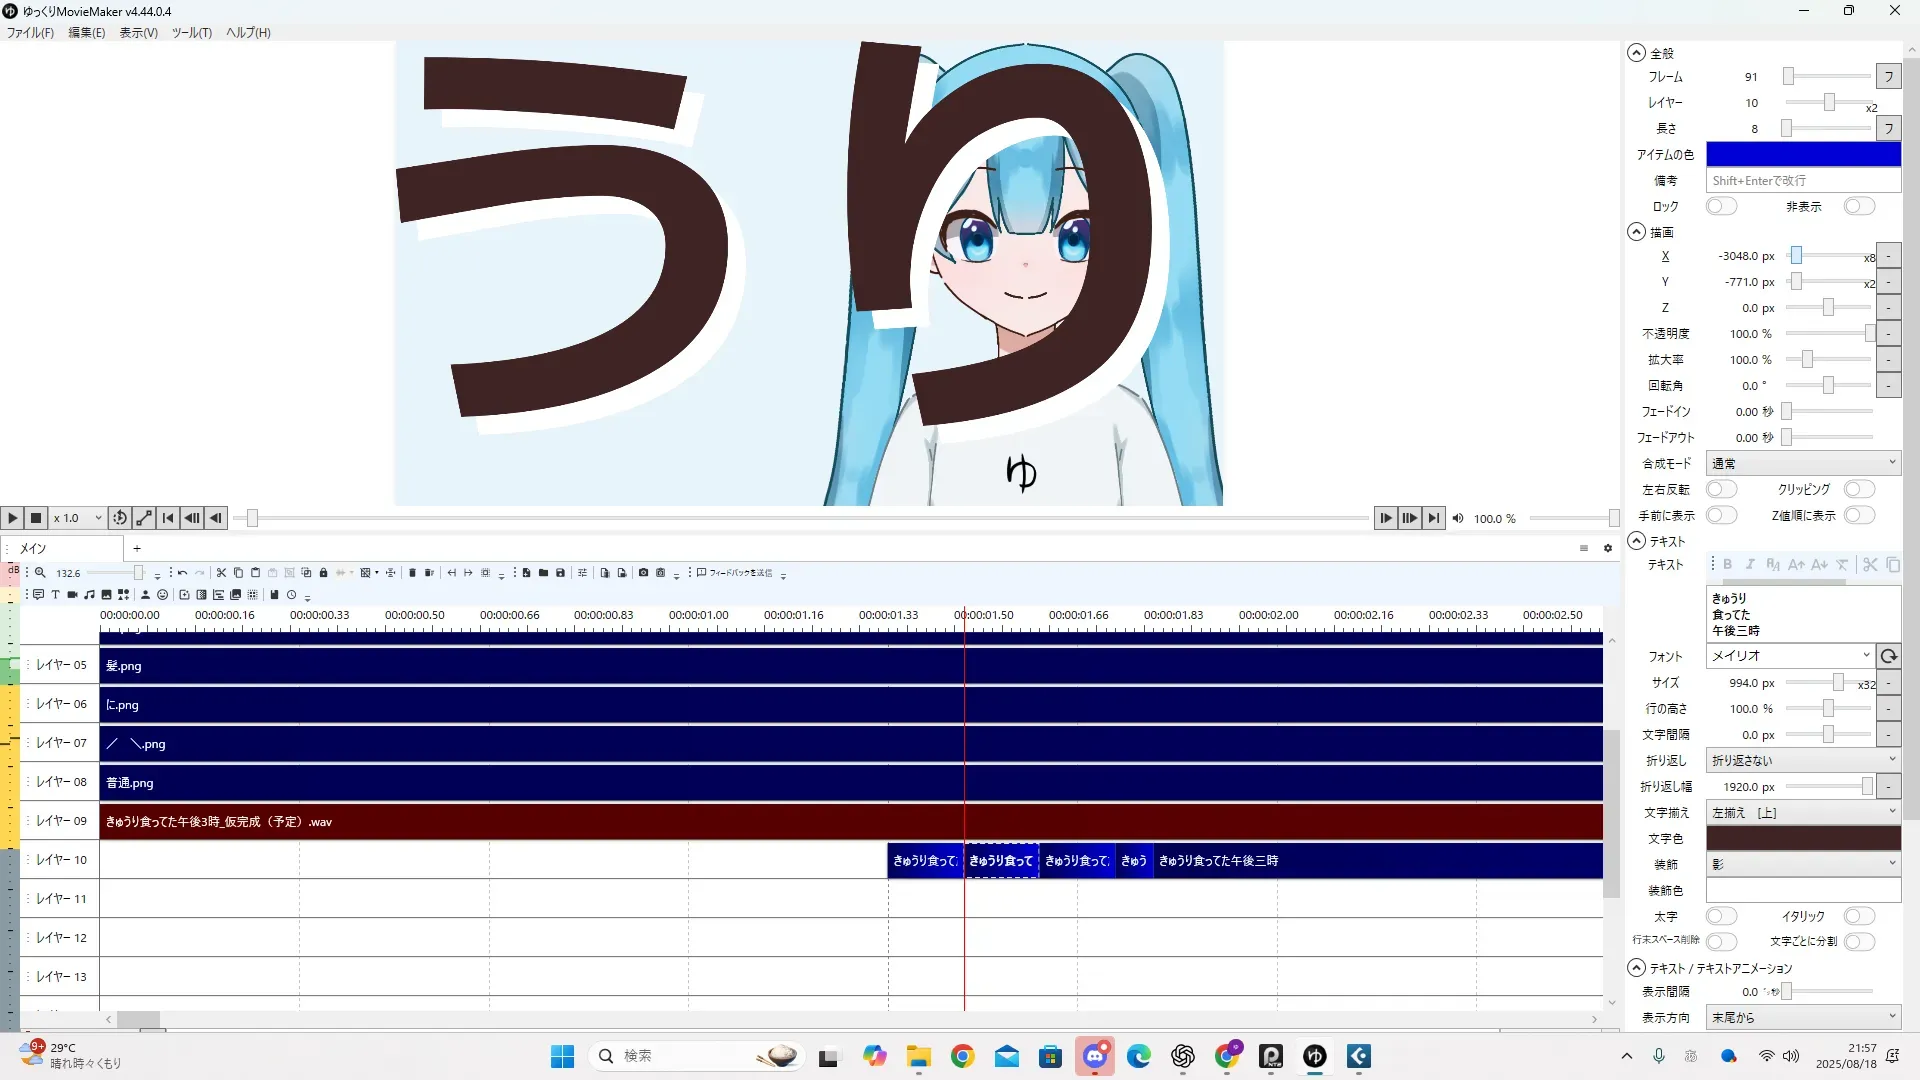Viewport: 1920px width, 1080px height.
Task: Click the lock item padlock icon
Action: click(323, 573)
